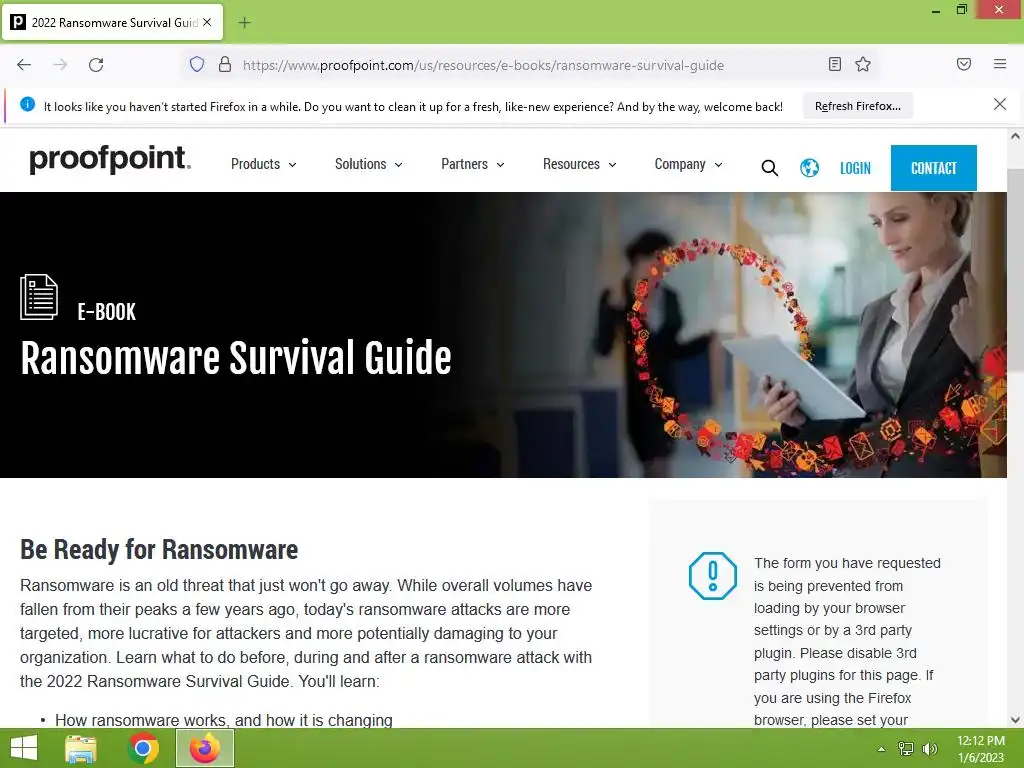
Task: Click the LOGIN link
Action: click(855, 168)
